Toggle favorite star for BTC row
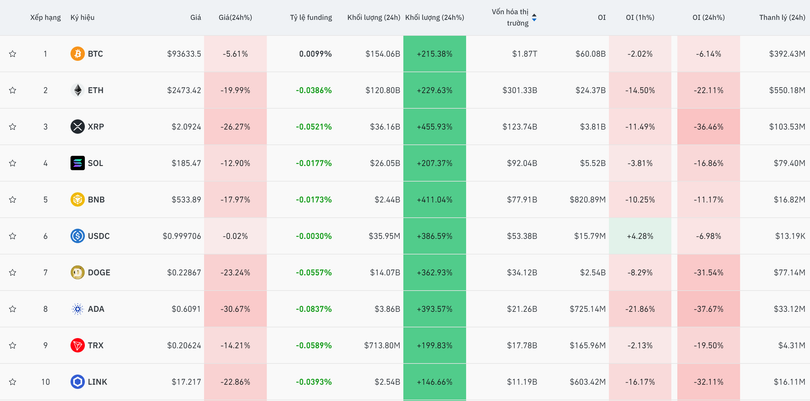Image resolution: width=810 pixels, height=401 pixels. coord(13,54)
